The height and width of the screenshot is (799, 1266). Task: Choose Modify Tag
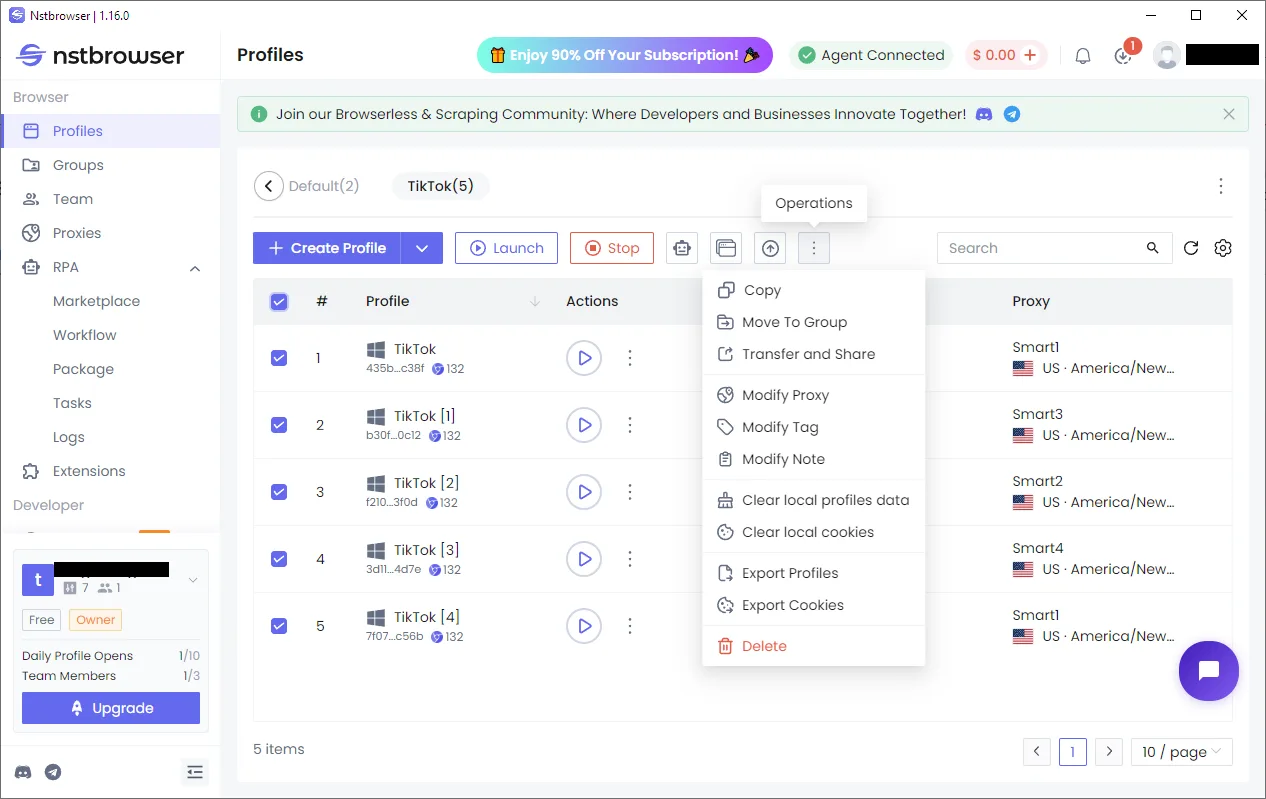[x=813, y=427]
